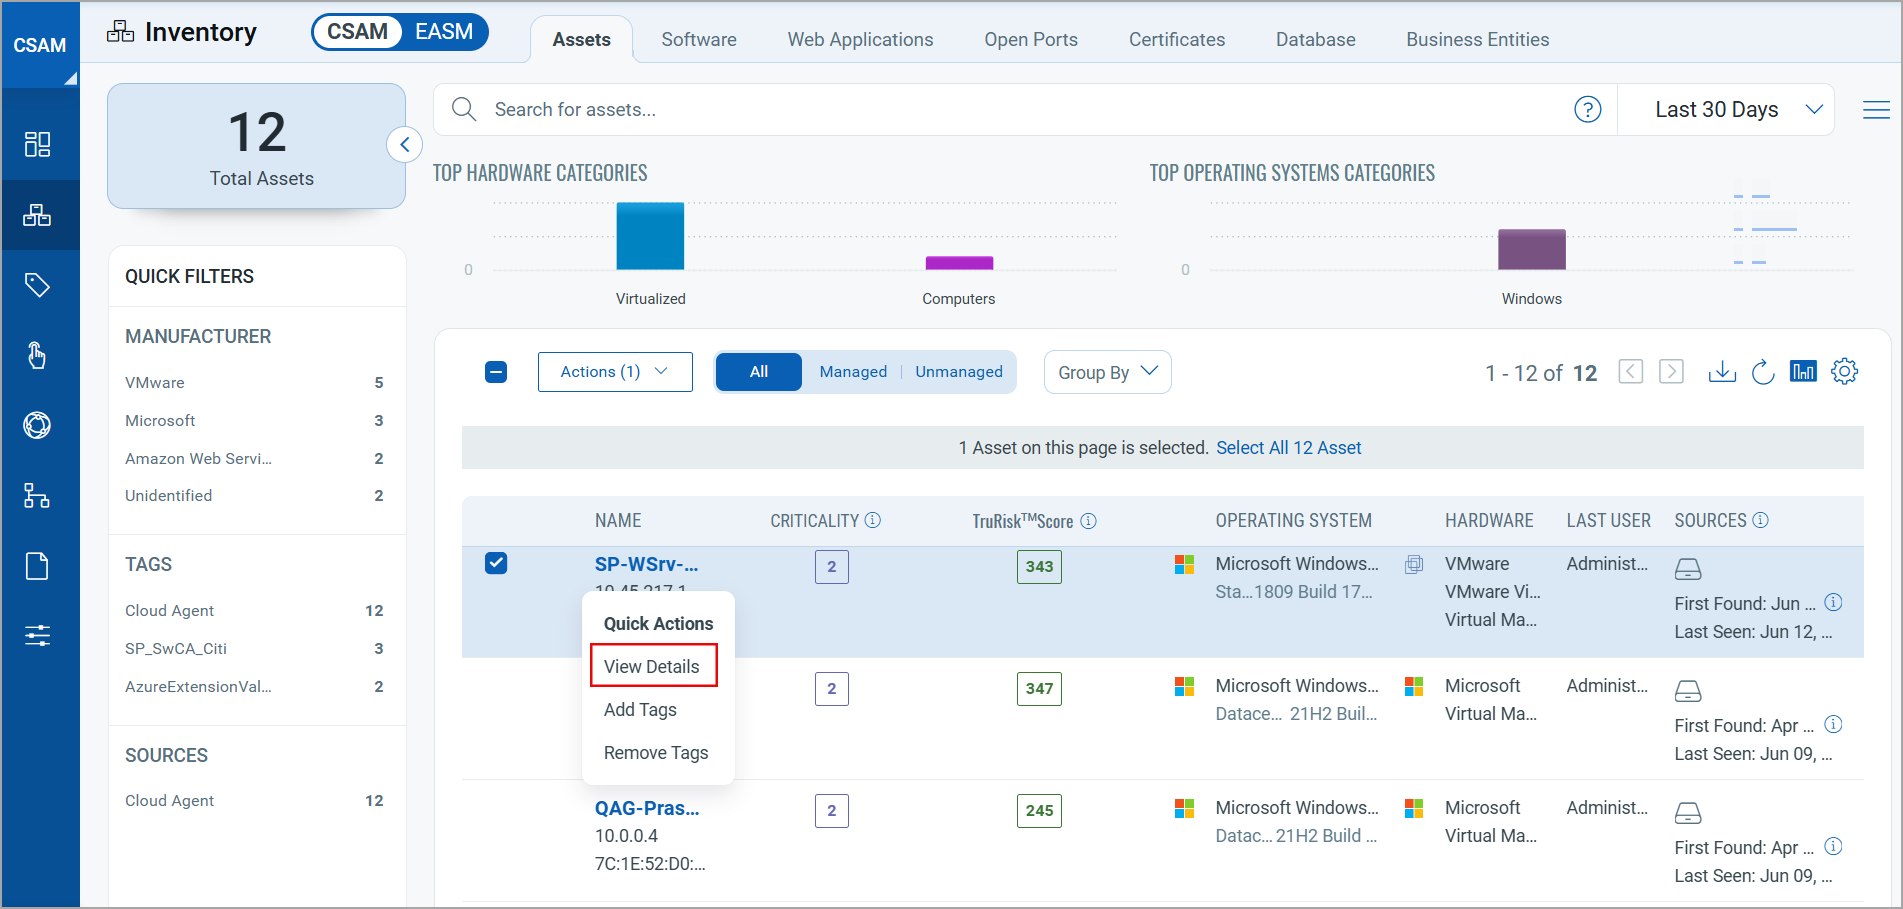This screenshot has height=909, width=1903.
Task: Choose Add Tags from Quick Actions
Action: tap(640, 709)
